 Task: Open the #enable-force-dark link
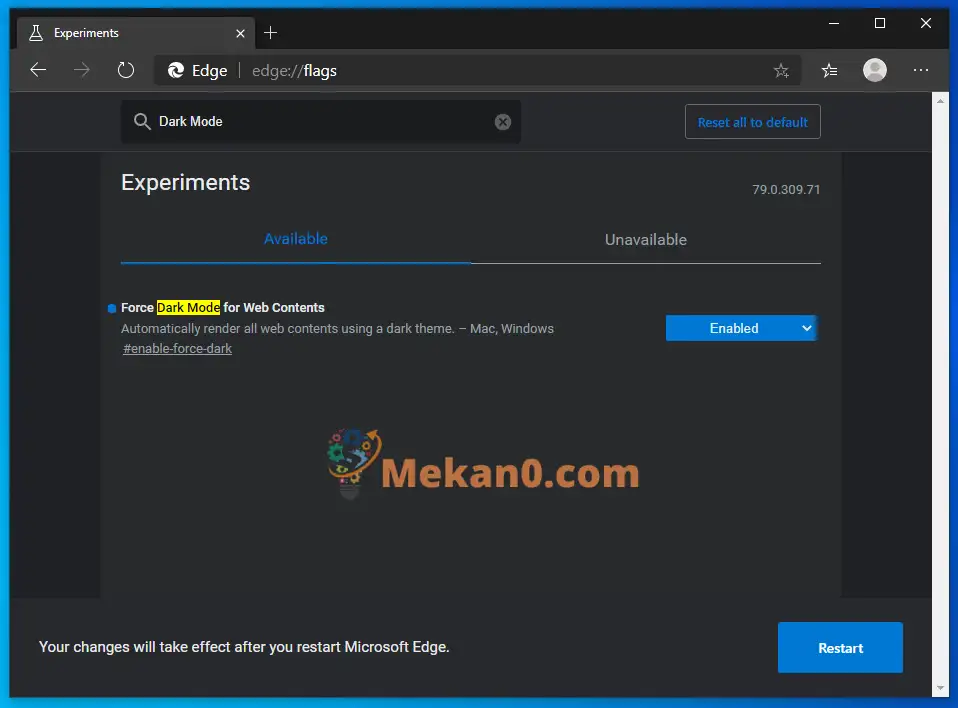(177, 349)
